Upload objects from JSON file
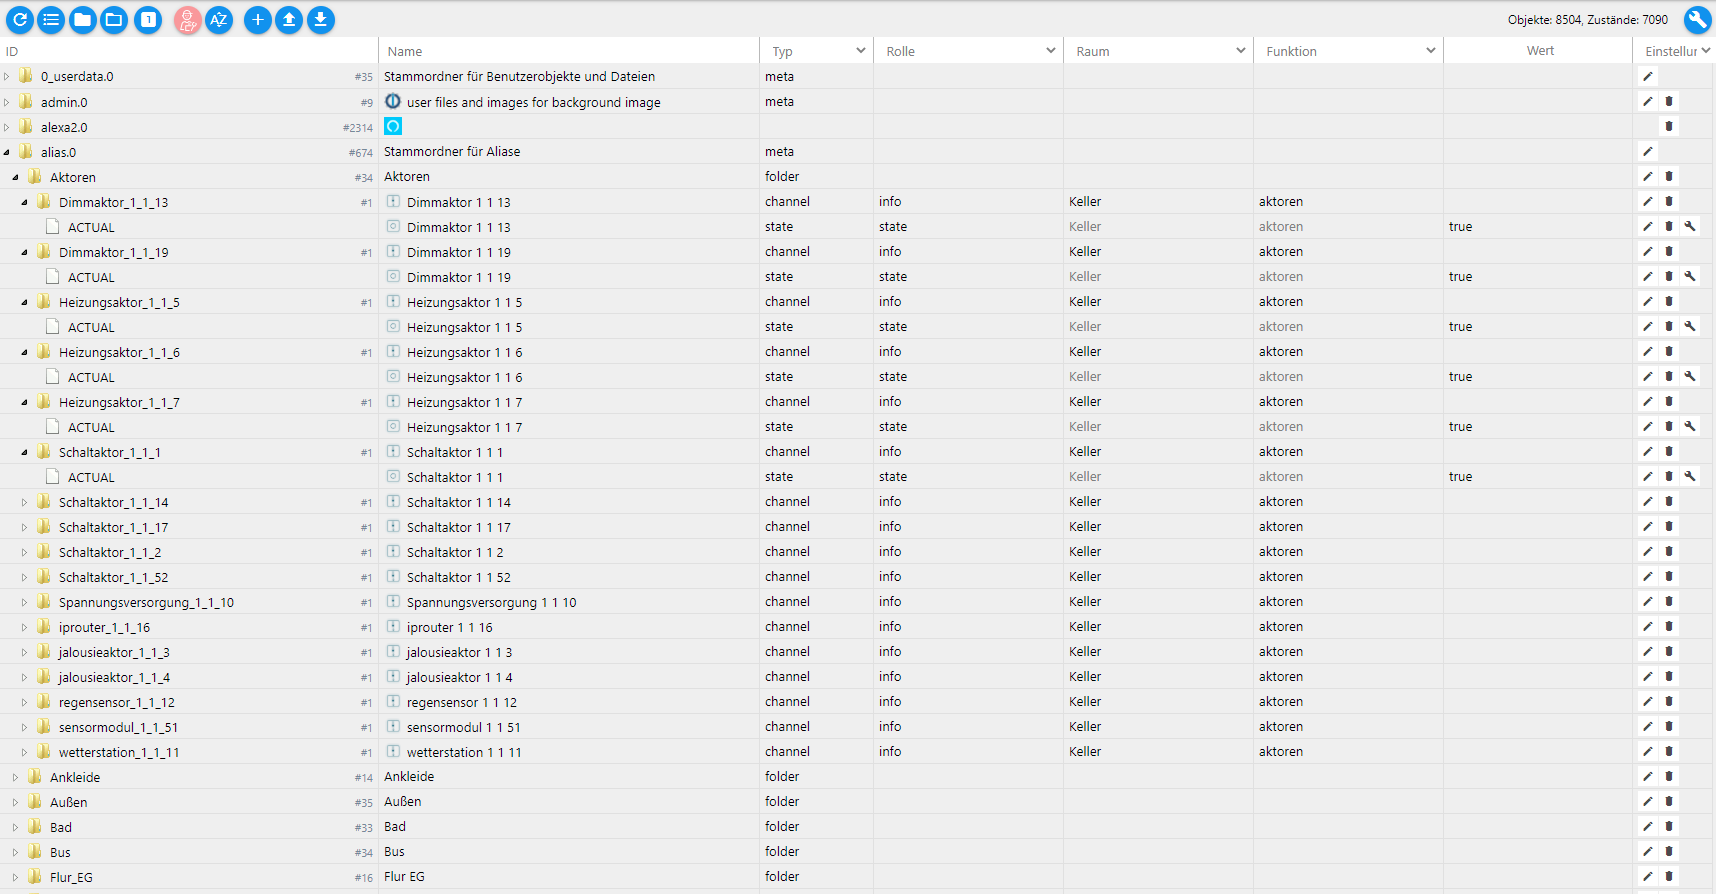Image resolution: width=1716 pixels, height=894 pixels. coord(289,19)
